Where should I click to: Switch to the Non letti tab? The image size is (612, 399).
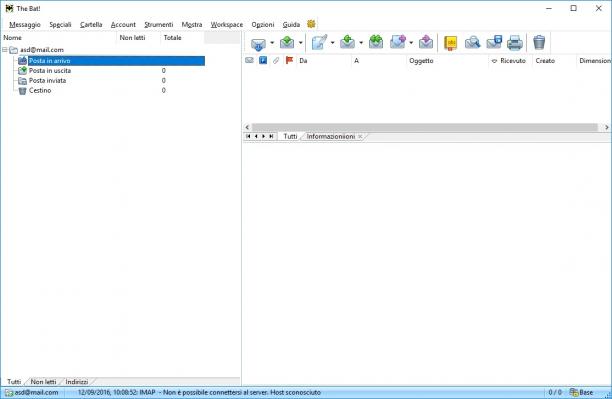tap(43, 381)
